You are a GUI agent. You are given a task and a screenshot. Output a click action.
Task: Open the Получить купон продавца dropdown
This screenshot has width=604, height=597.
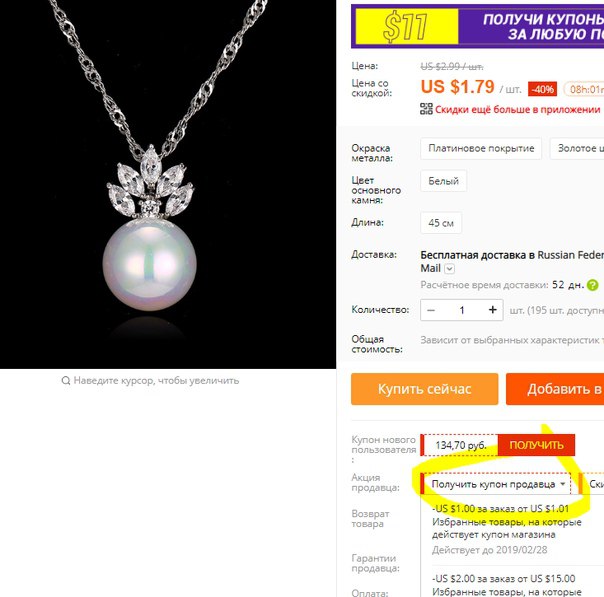click(x=497, y=484)
